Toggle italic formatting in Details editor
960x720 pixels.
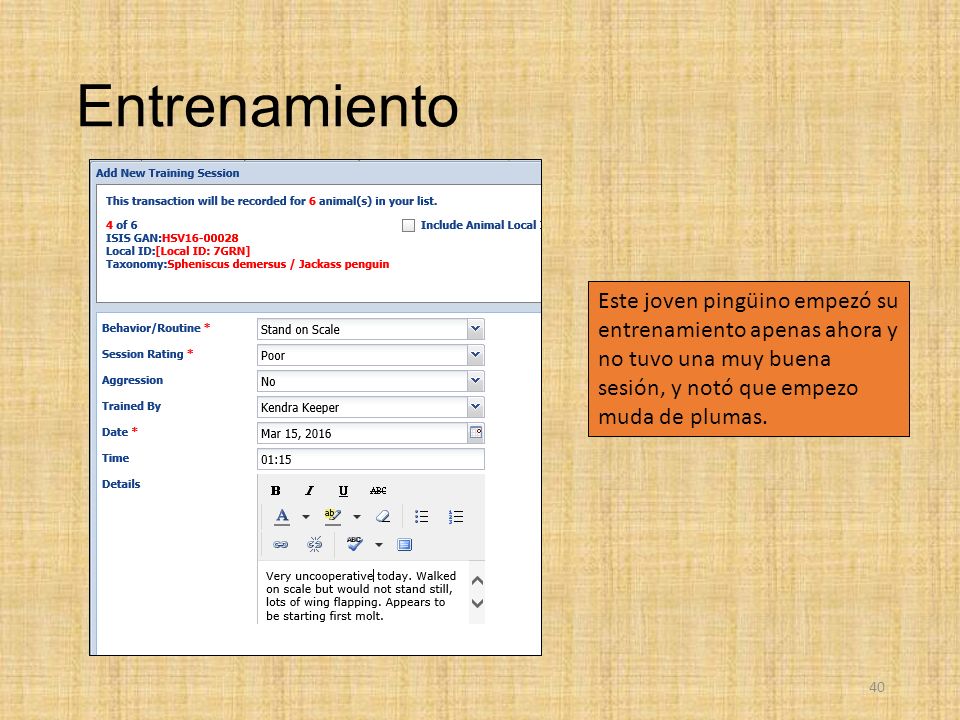coord(309,490)
